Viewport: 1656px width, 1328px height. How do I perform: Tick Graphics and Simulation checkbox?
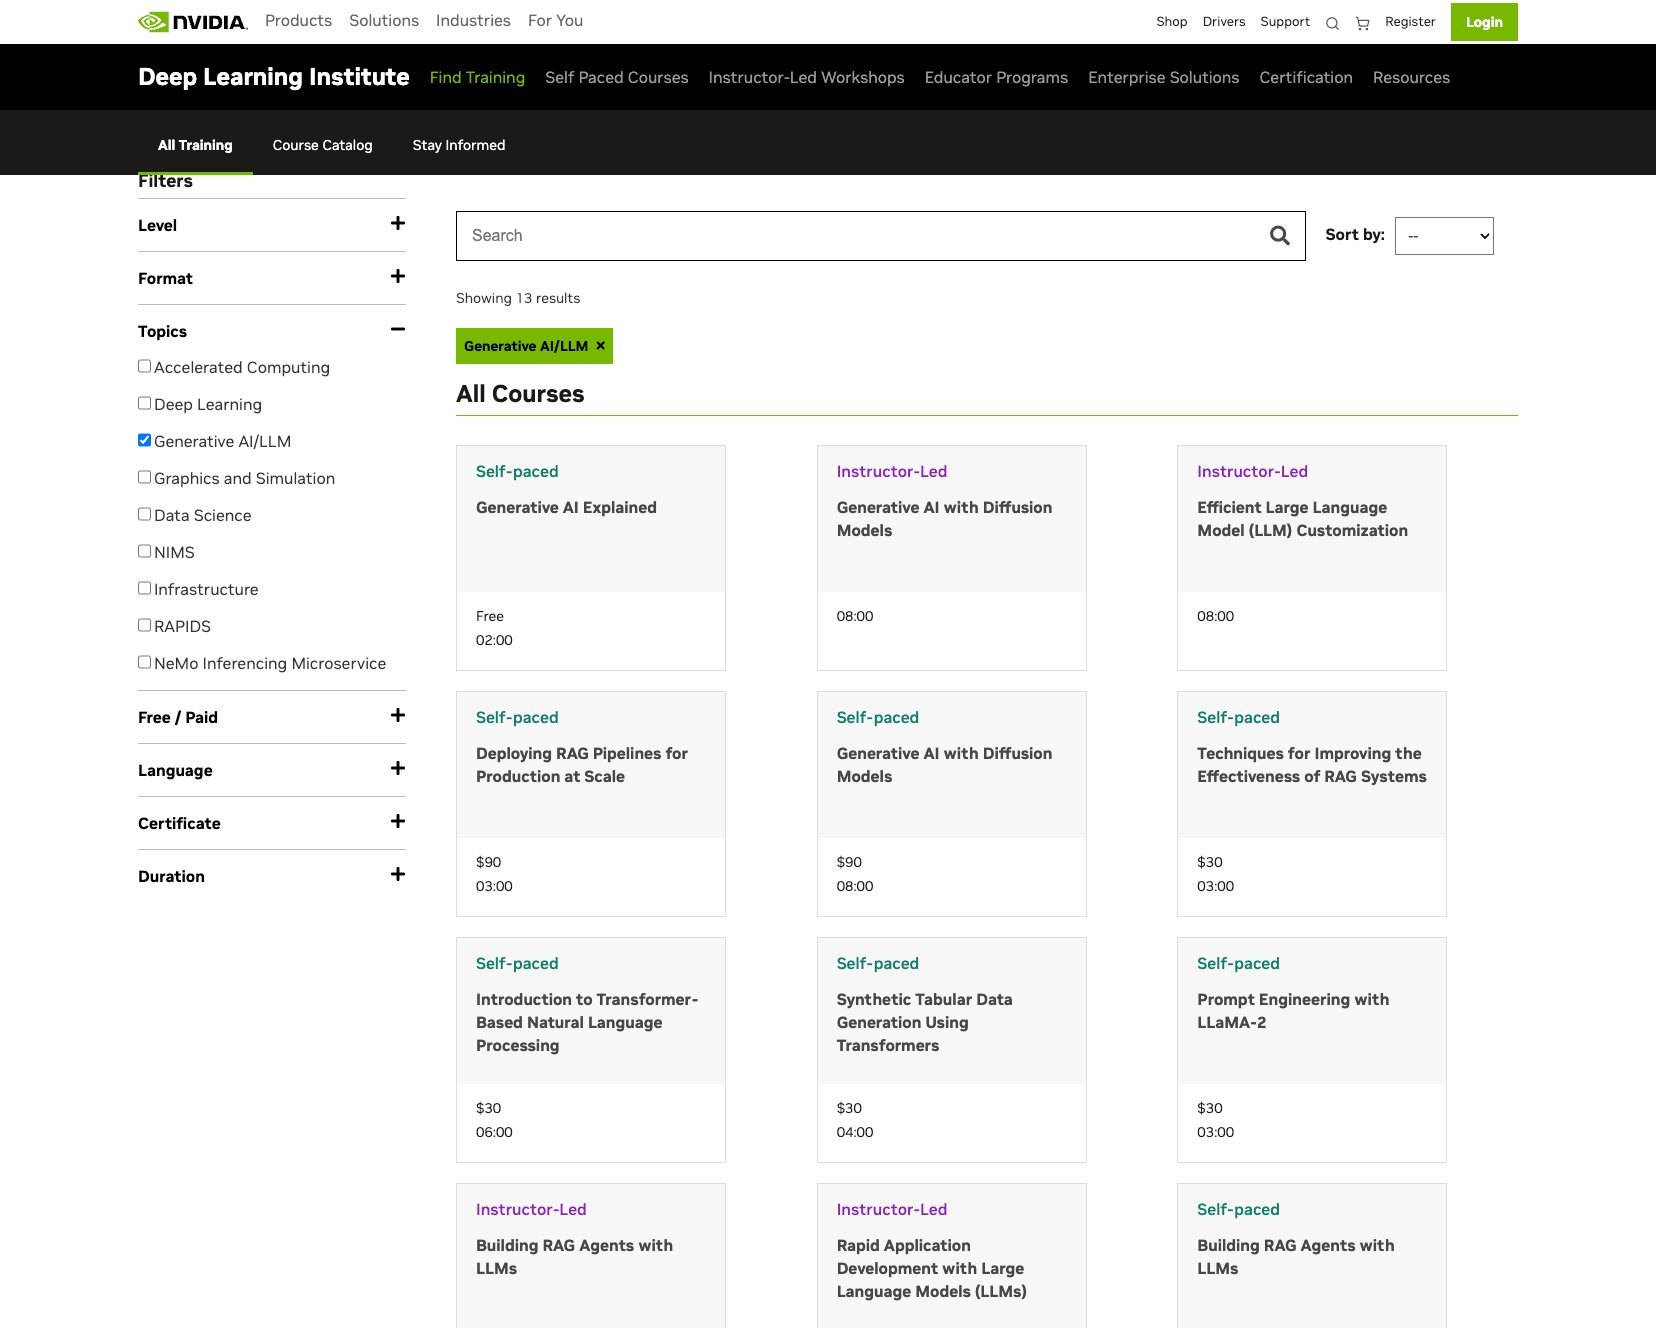coord(145,477)
